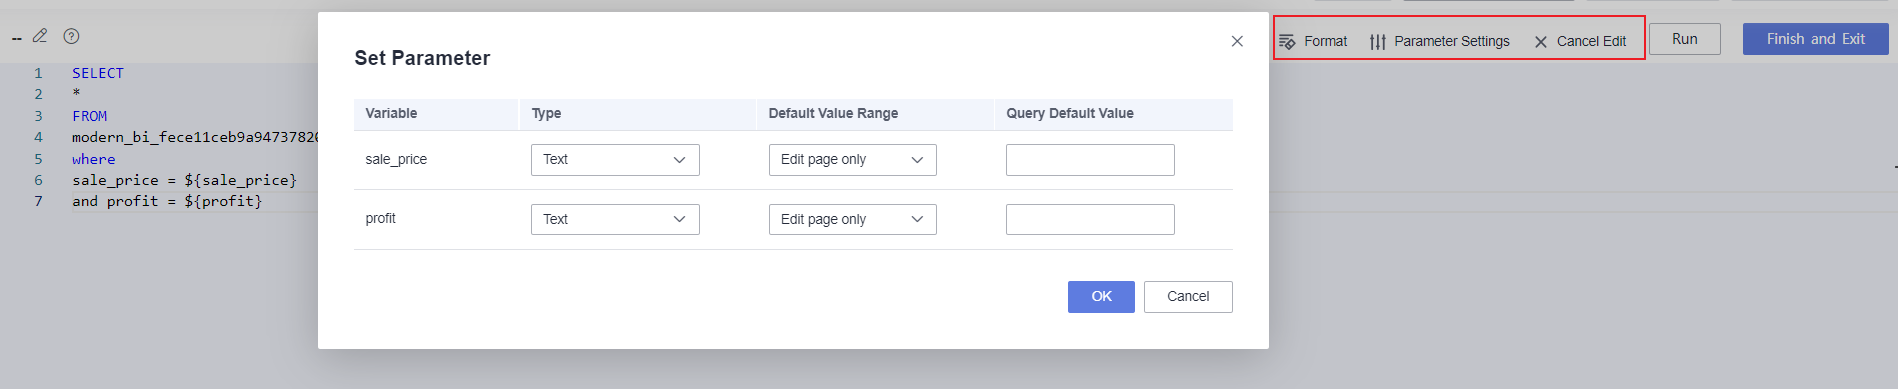Confirm parameters with OK button
The image size is (1898, 389).
(x=1101, y=297)
